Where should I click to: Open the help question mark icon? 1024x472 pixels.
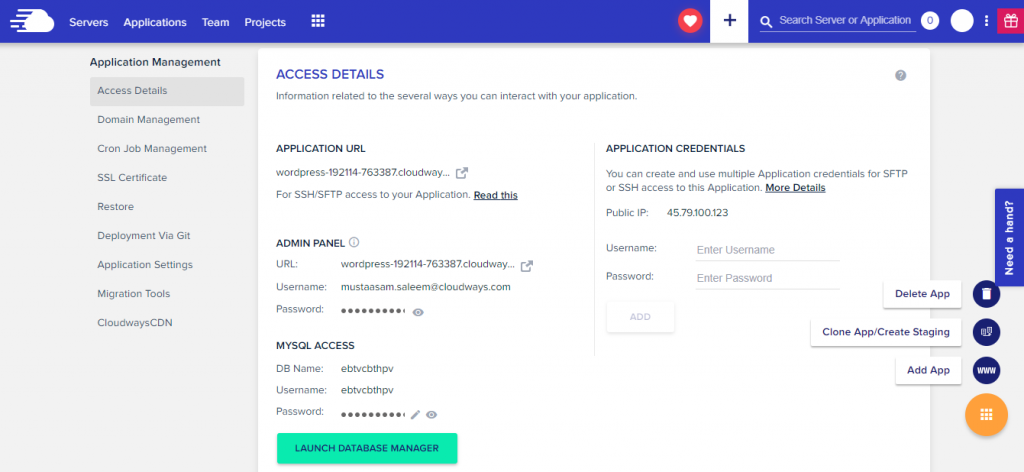click(901, 75)
